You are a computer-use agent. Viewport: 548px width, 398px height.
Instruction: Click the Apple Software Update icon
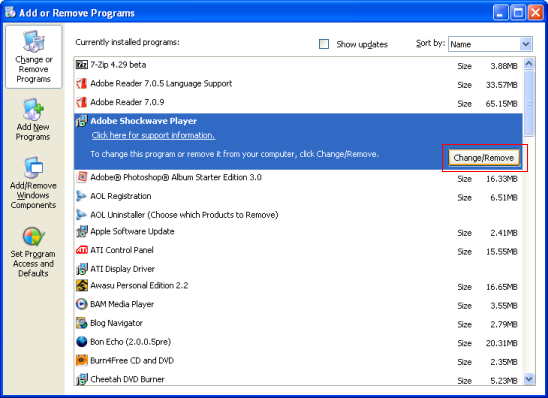click(81, 231)
